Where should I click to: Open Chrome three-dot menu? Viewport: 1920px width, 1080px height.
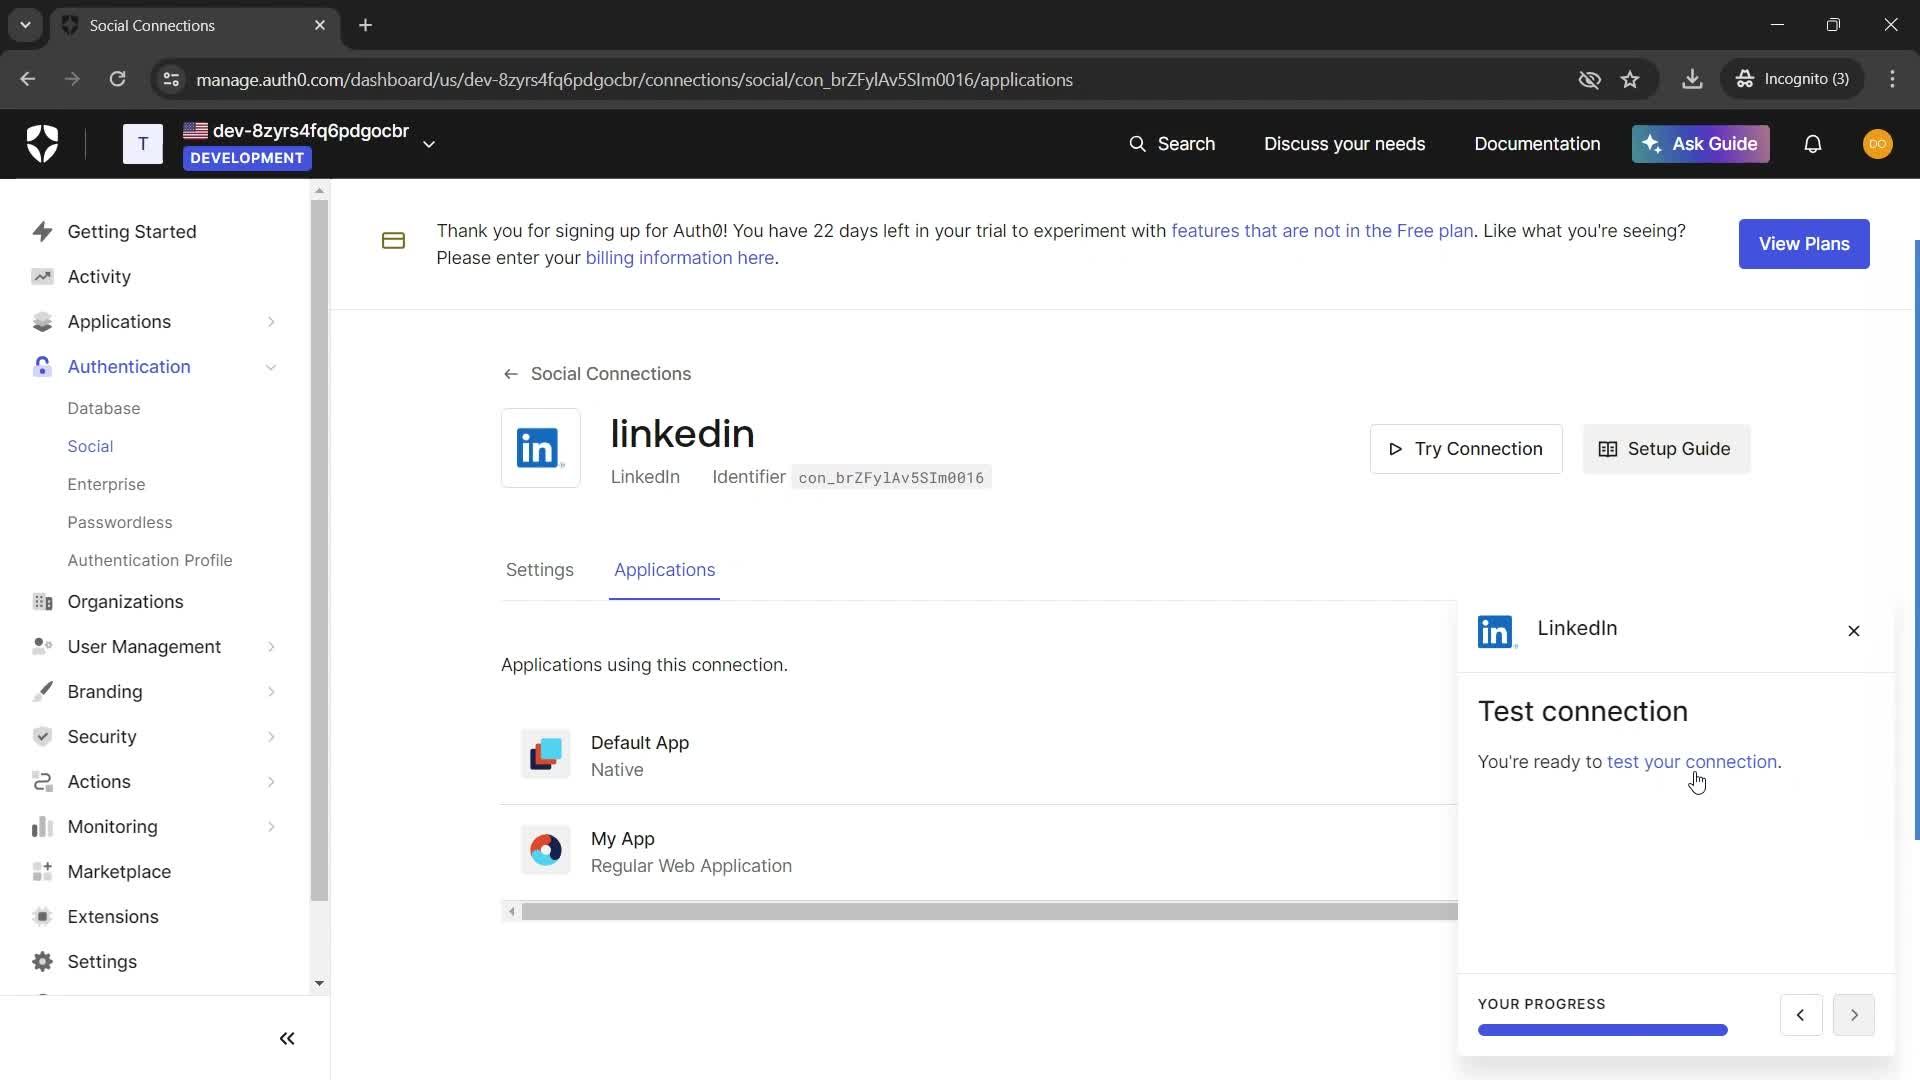pyautogui.click(x=1892, y=79)
